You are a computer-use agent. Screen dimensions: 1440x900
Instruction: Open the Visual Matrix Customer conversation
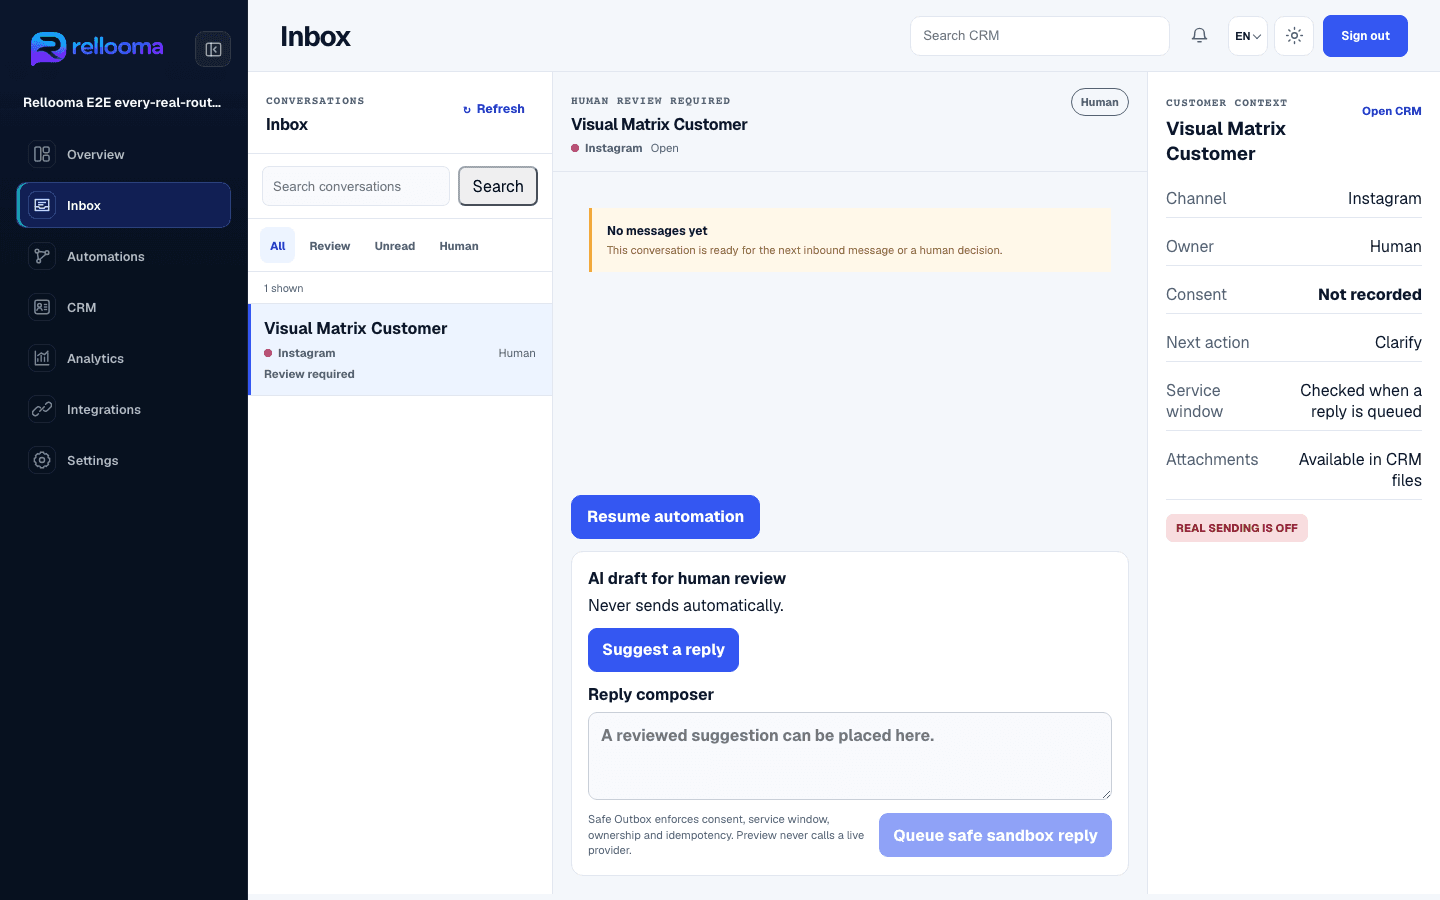(x=400, y=350)
